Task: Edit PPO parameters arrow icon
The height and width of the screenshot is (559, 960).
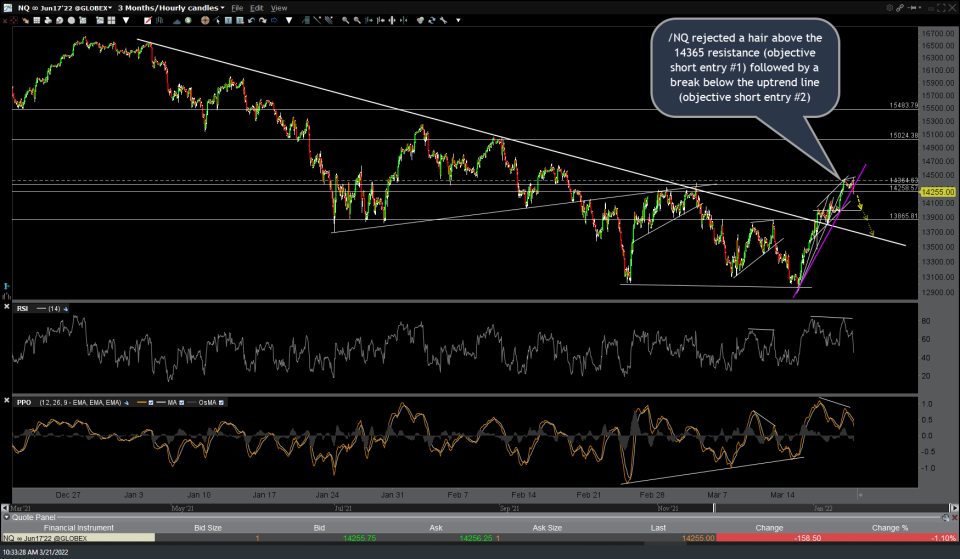Action: (x=127, y=402)
